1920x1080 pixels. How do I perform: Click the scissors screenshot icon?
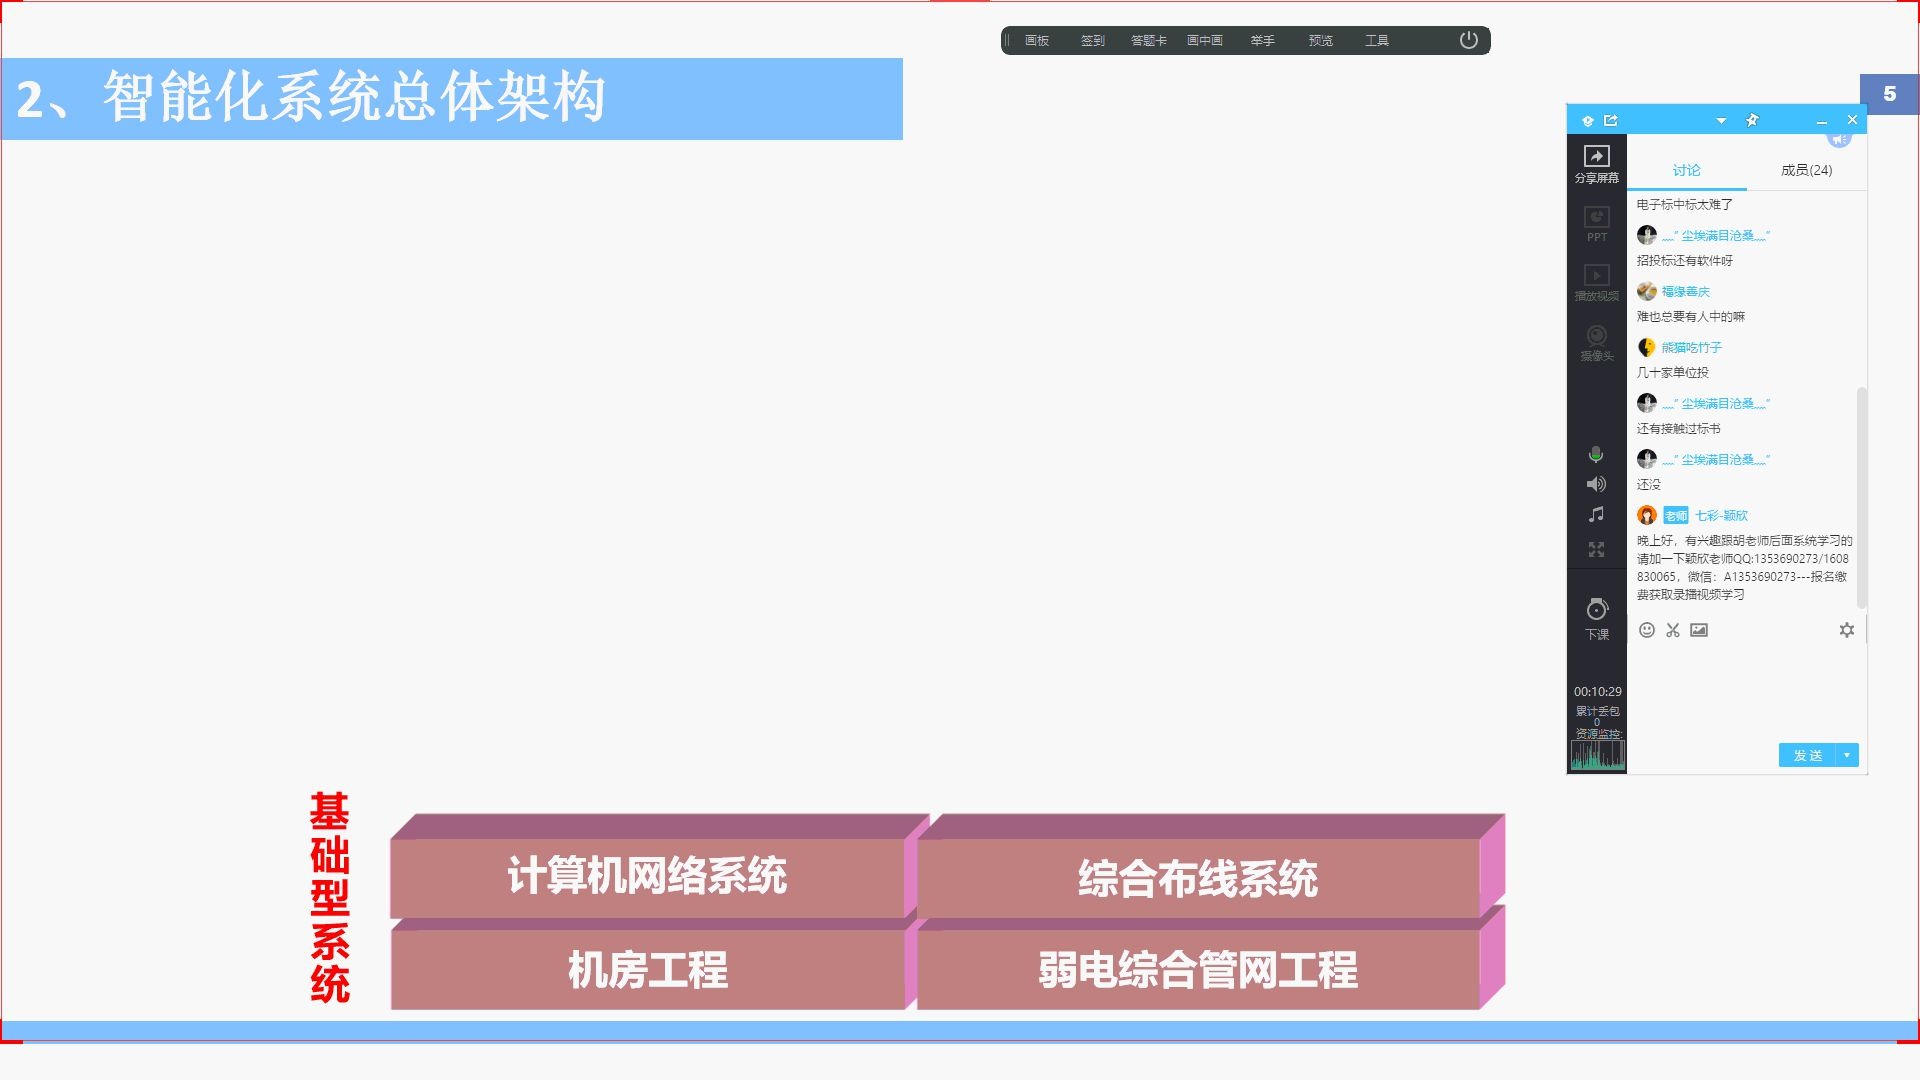(x=1673, y=630)
